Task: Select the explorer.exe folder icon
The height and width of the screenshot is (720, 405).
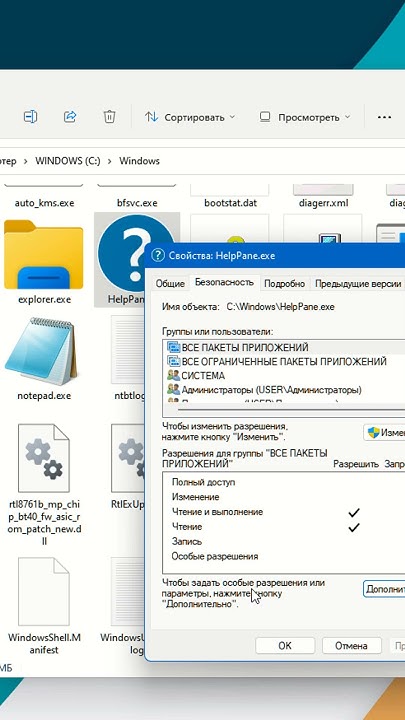Action: pos(44,254)
